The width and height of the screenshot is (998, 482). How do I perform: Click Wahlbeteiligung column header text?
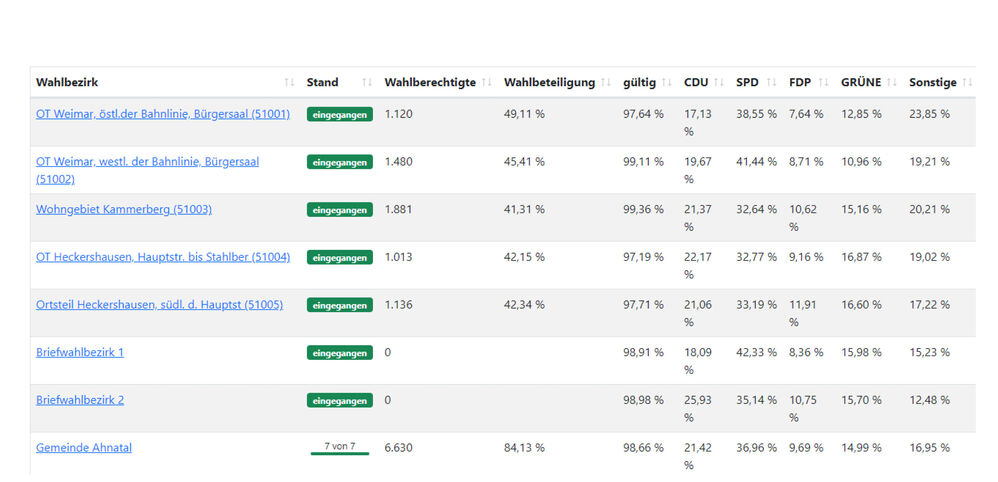549,83
